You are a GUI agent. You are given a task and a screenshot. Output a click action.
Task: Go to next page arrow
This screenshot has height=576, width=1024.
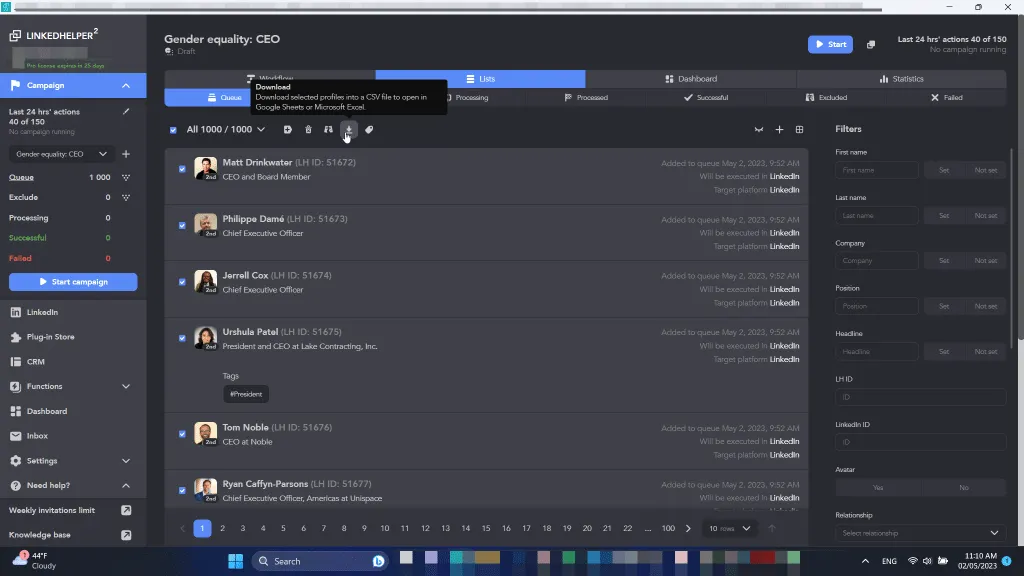click(x=688, y=528)
